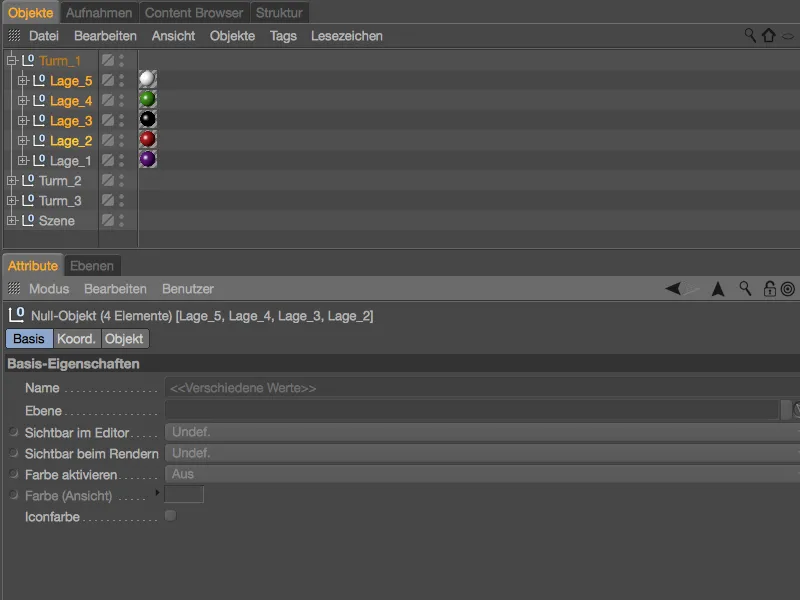
Task: Click the up arrow icon in Attribute Manager
Action: pyautogui.click(x=718, y=289)
